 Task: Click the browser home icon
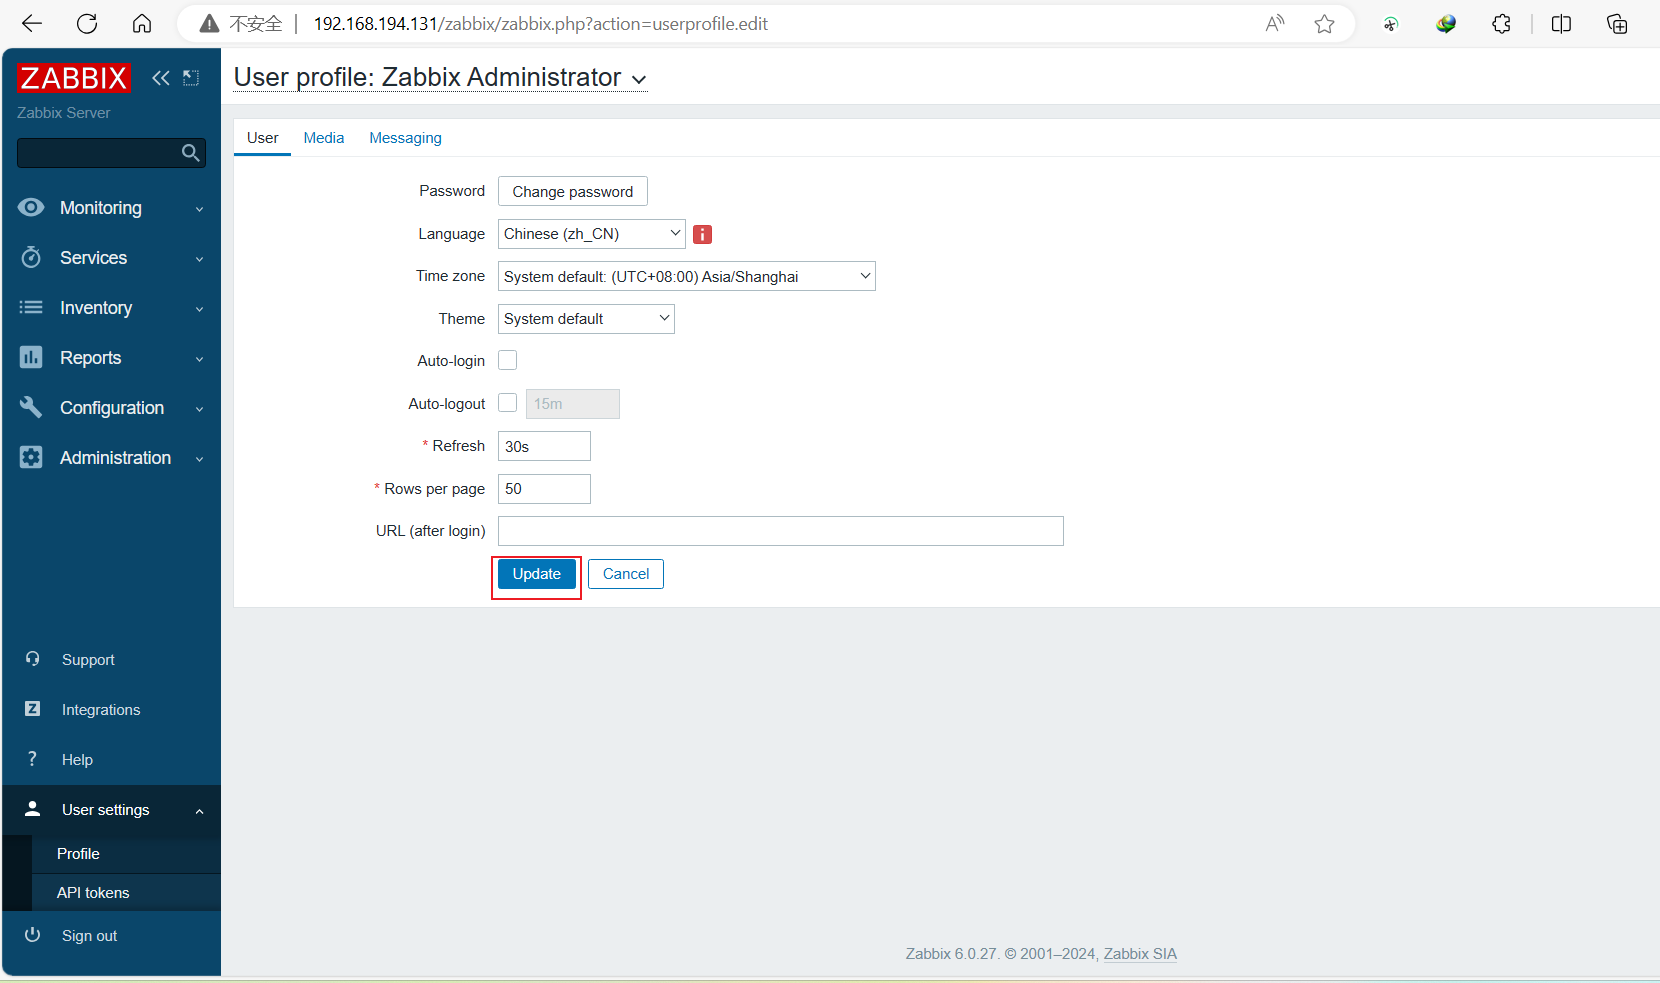tap(142, 24)
